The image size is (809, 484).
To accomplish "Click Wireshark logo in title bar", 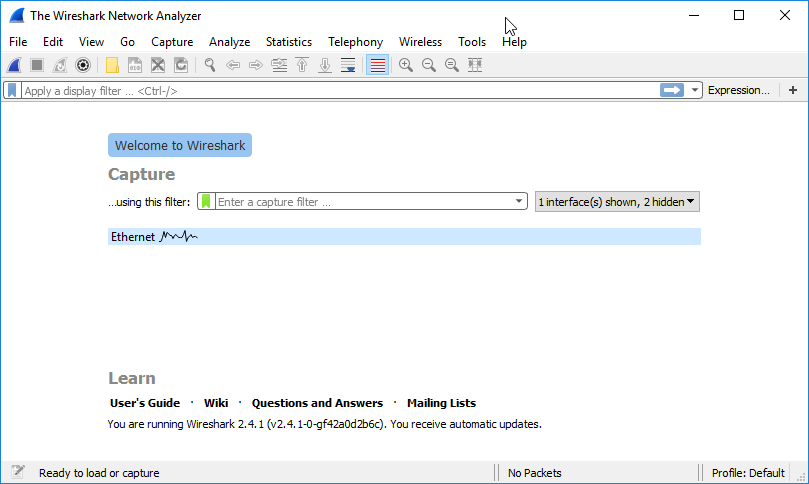I will tap(17, 15).
